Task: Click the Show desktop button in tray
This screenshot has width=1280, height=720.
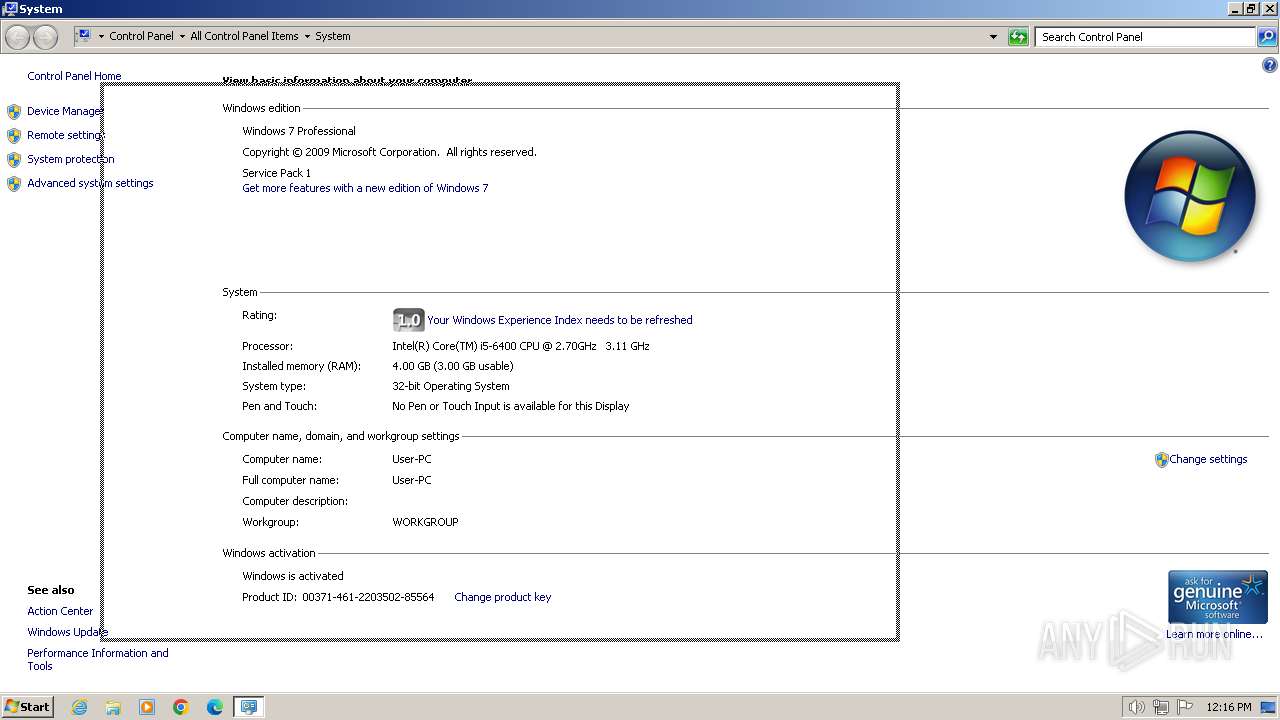Action: [1269, 707]
